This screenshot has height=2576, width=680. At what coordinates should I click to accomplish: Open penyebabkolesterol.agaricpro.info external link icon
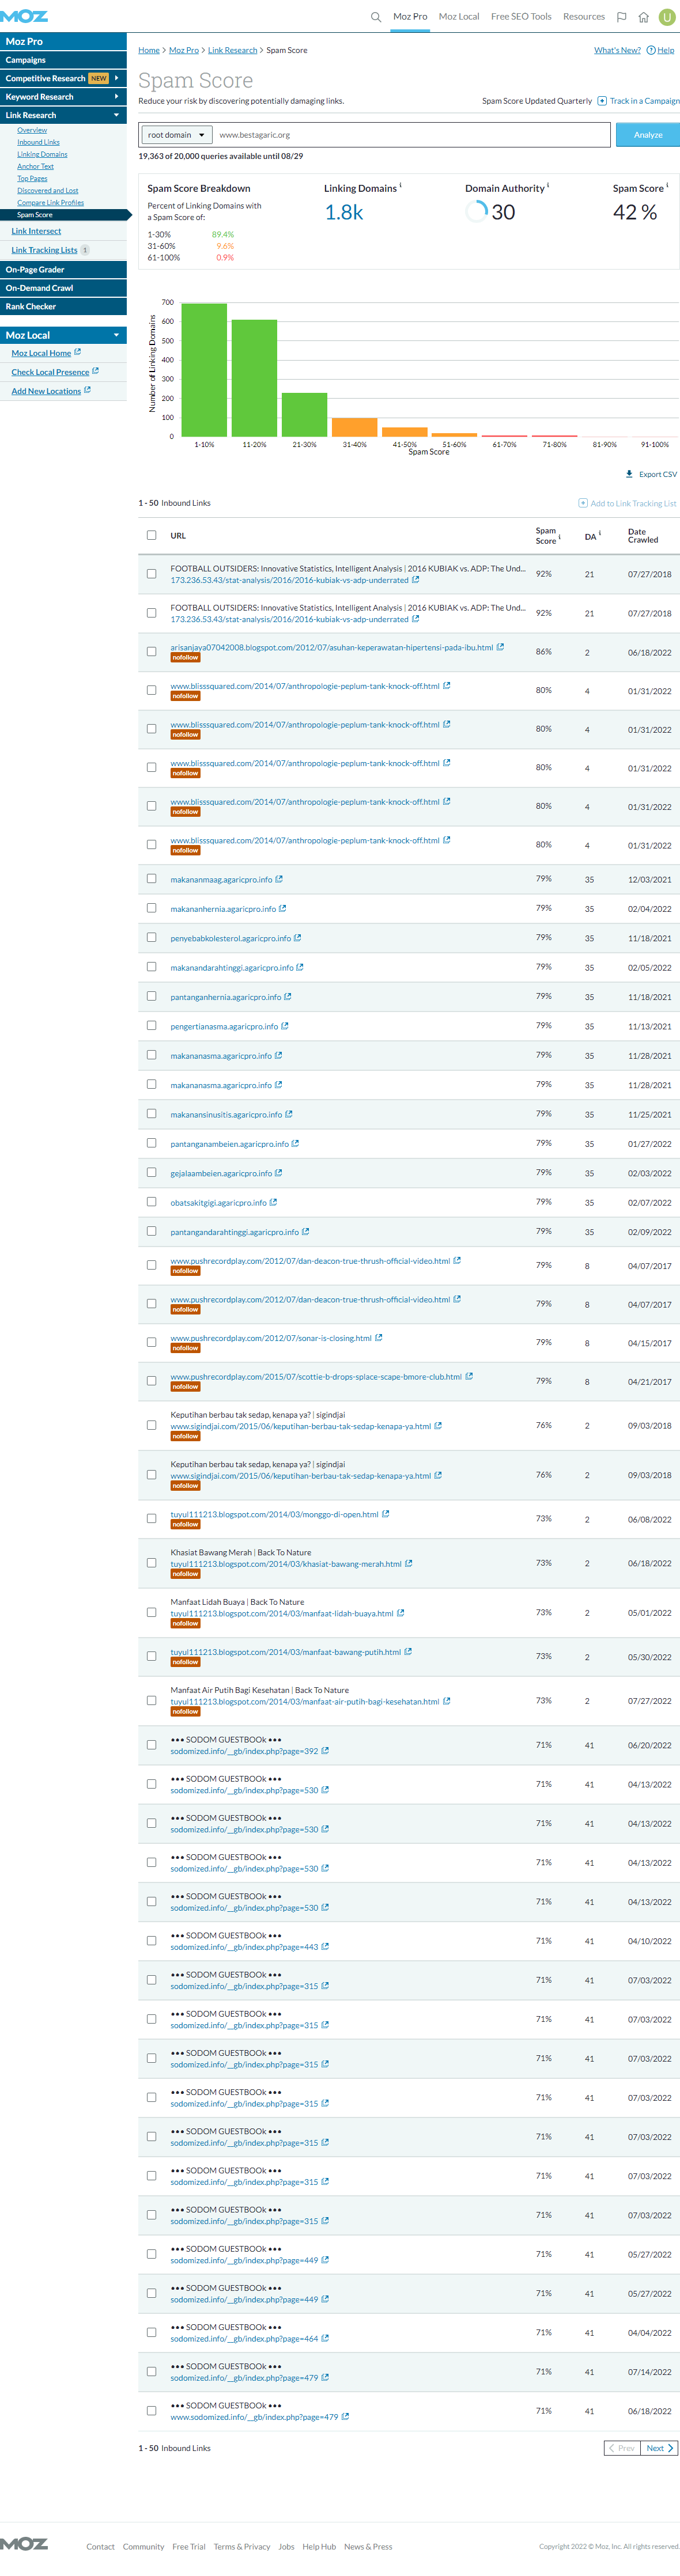pos(298,938)
